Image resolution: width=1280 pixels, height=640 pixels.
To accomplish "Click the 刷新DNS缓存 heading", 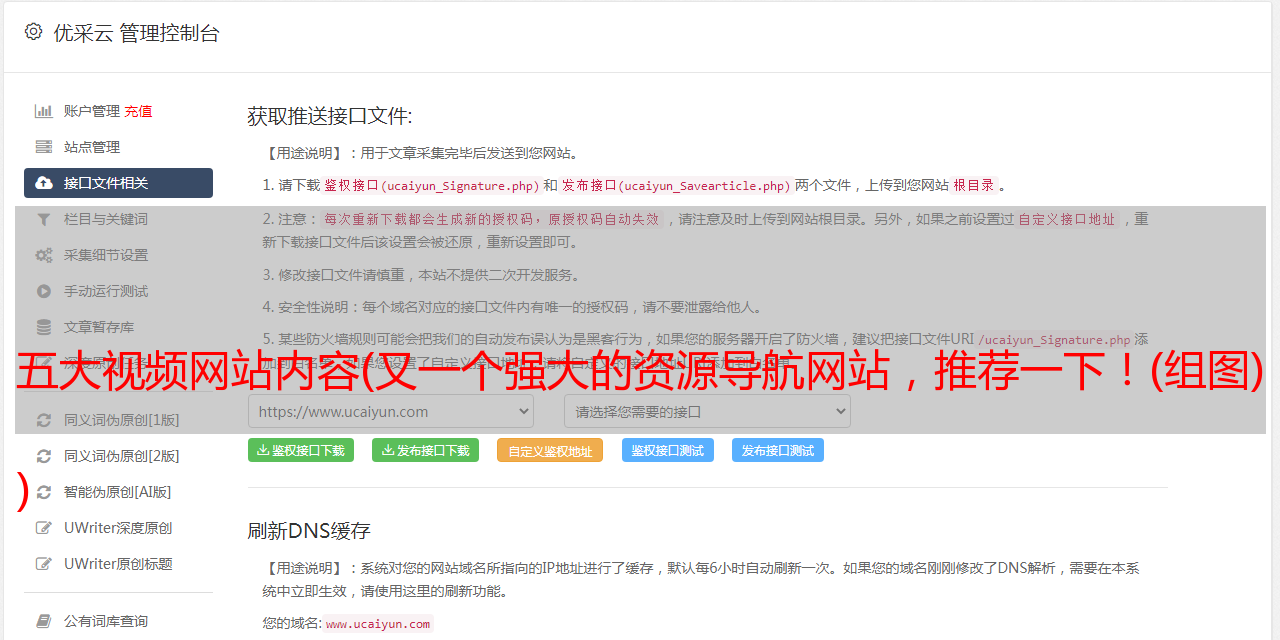I will point(310,530).
